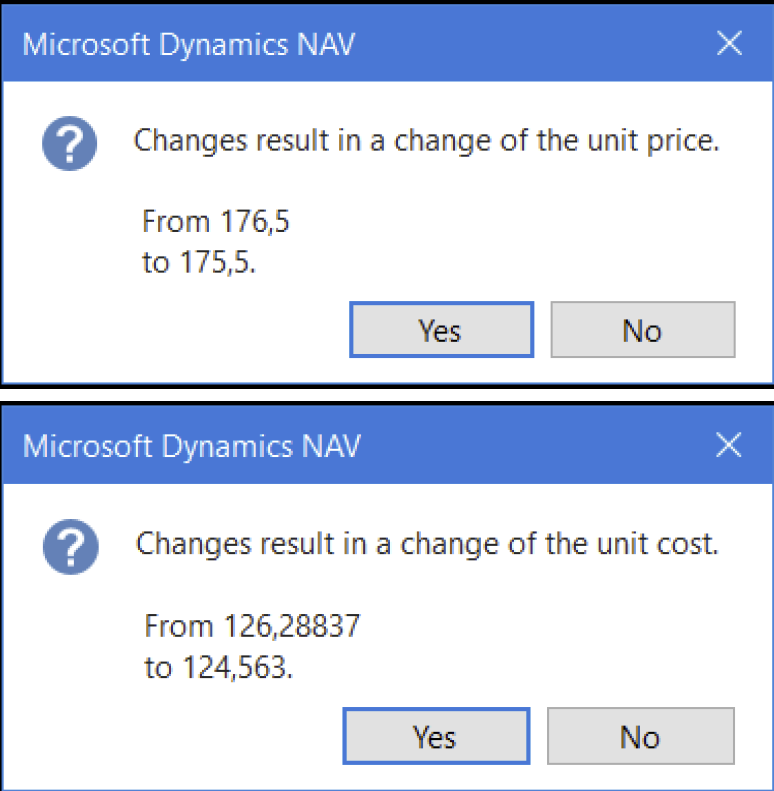Click the 'From 126,28837' line
Viewport: 774px width, 791px height.
252,626
